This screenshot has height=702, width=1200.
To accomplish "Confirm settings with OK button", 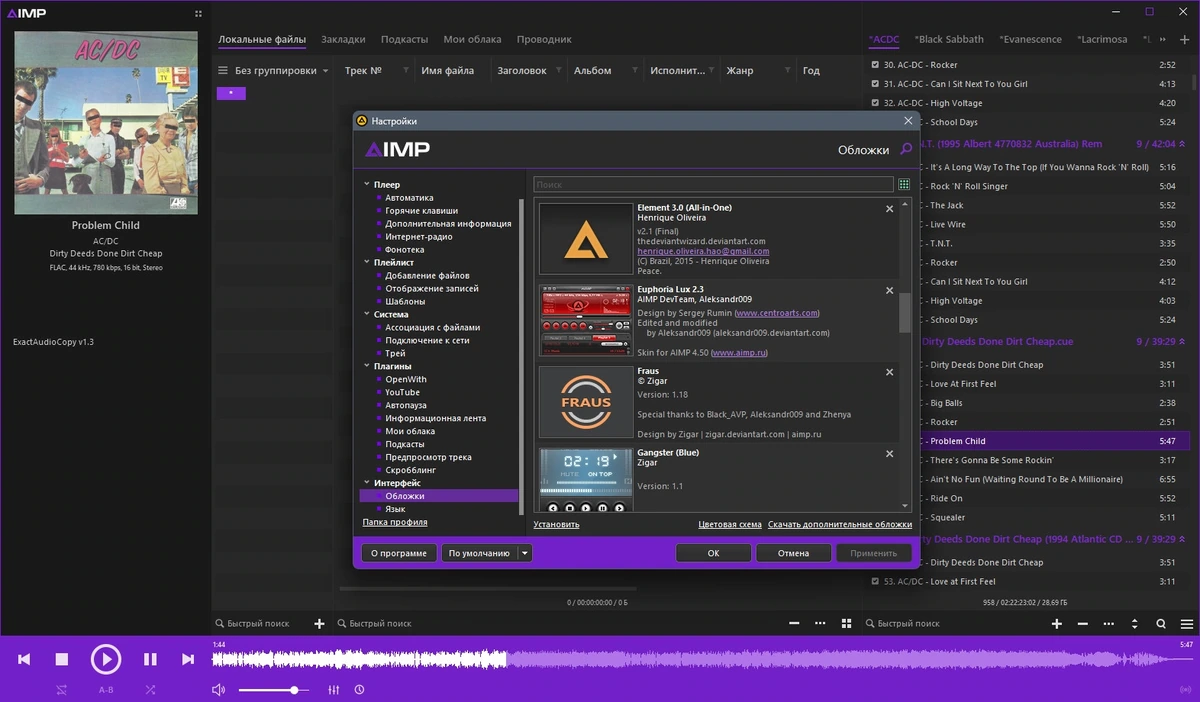I will (713, 553).
